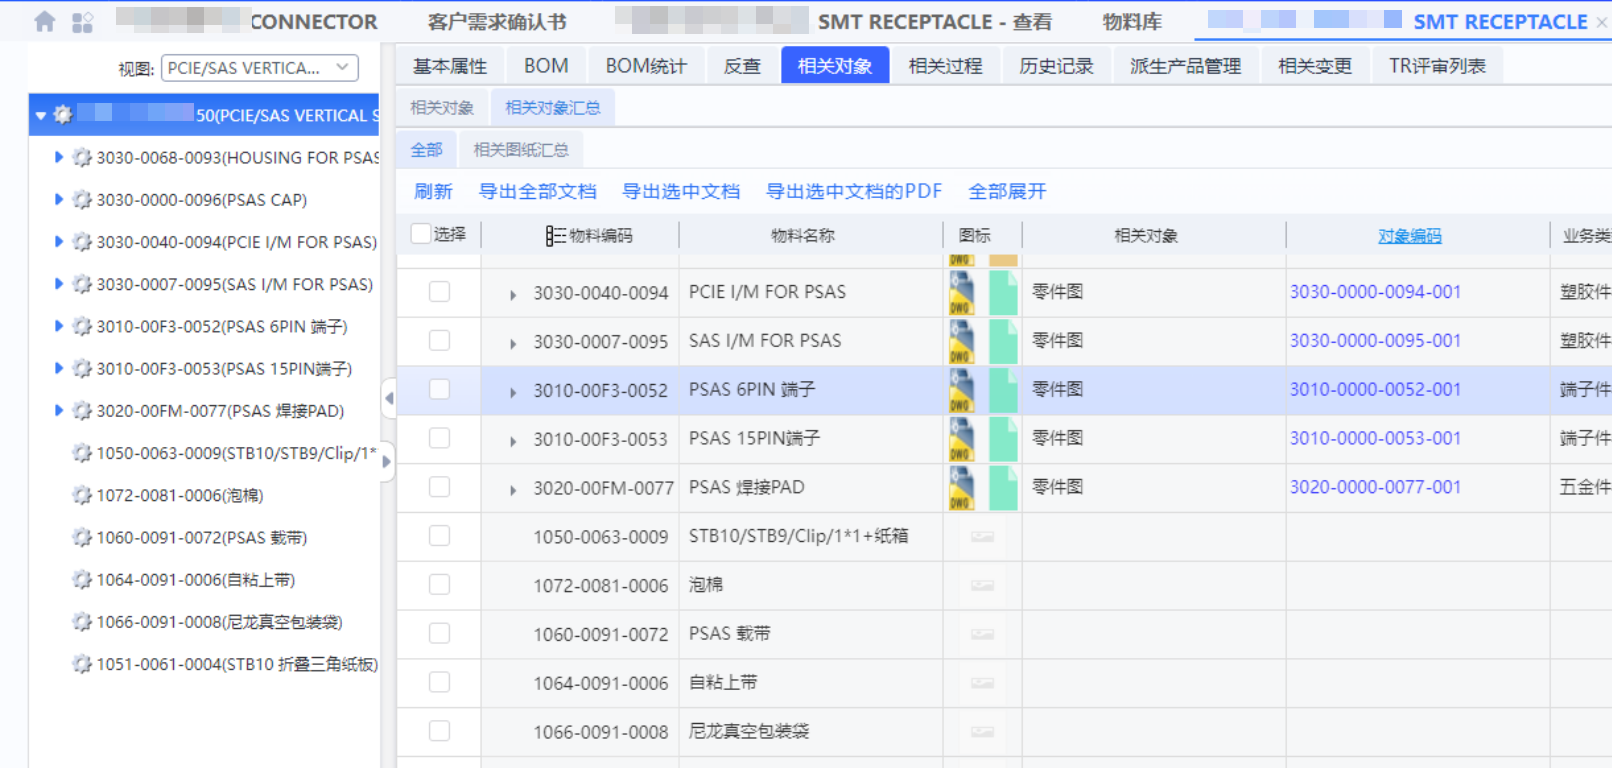Click the gray placeholder icon in the PSAS 载带 row
Viewport: 1612px width, 768px height.
[x=982, y=635]
